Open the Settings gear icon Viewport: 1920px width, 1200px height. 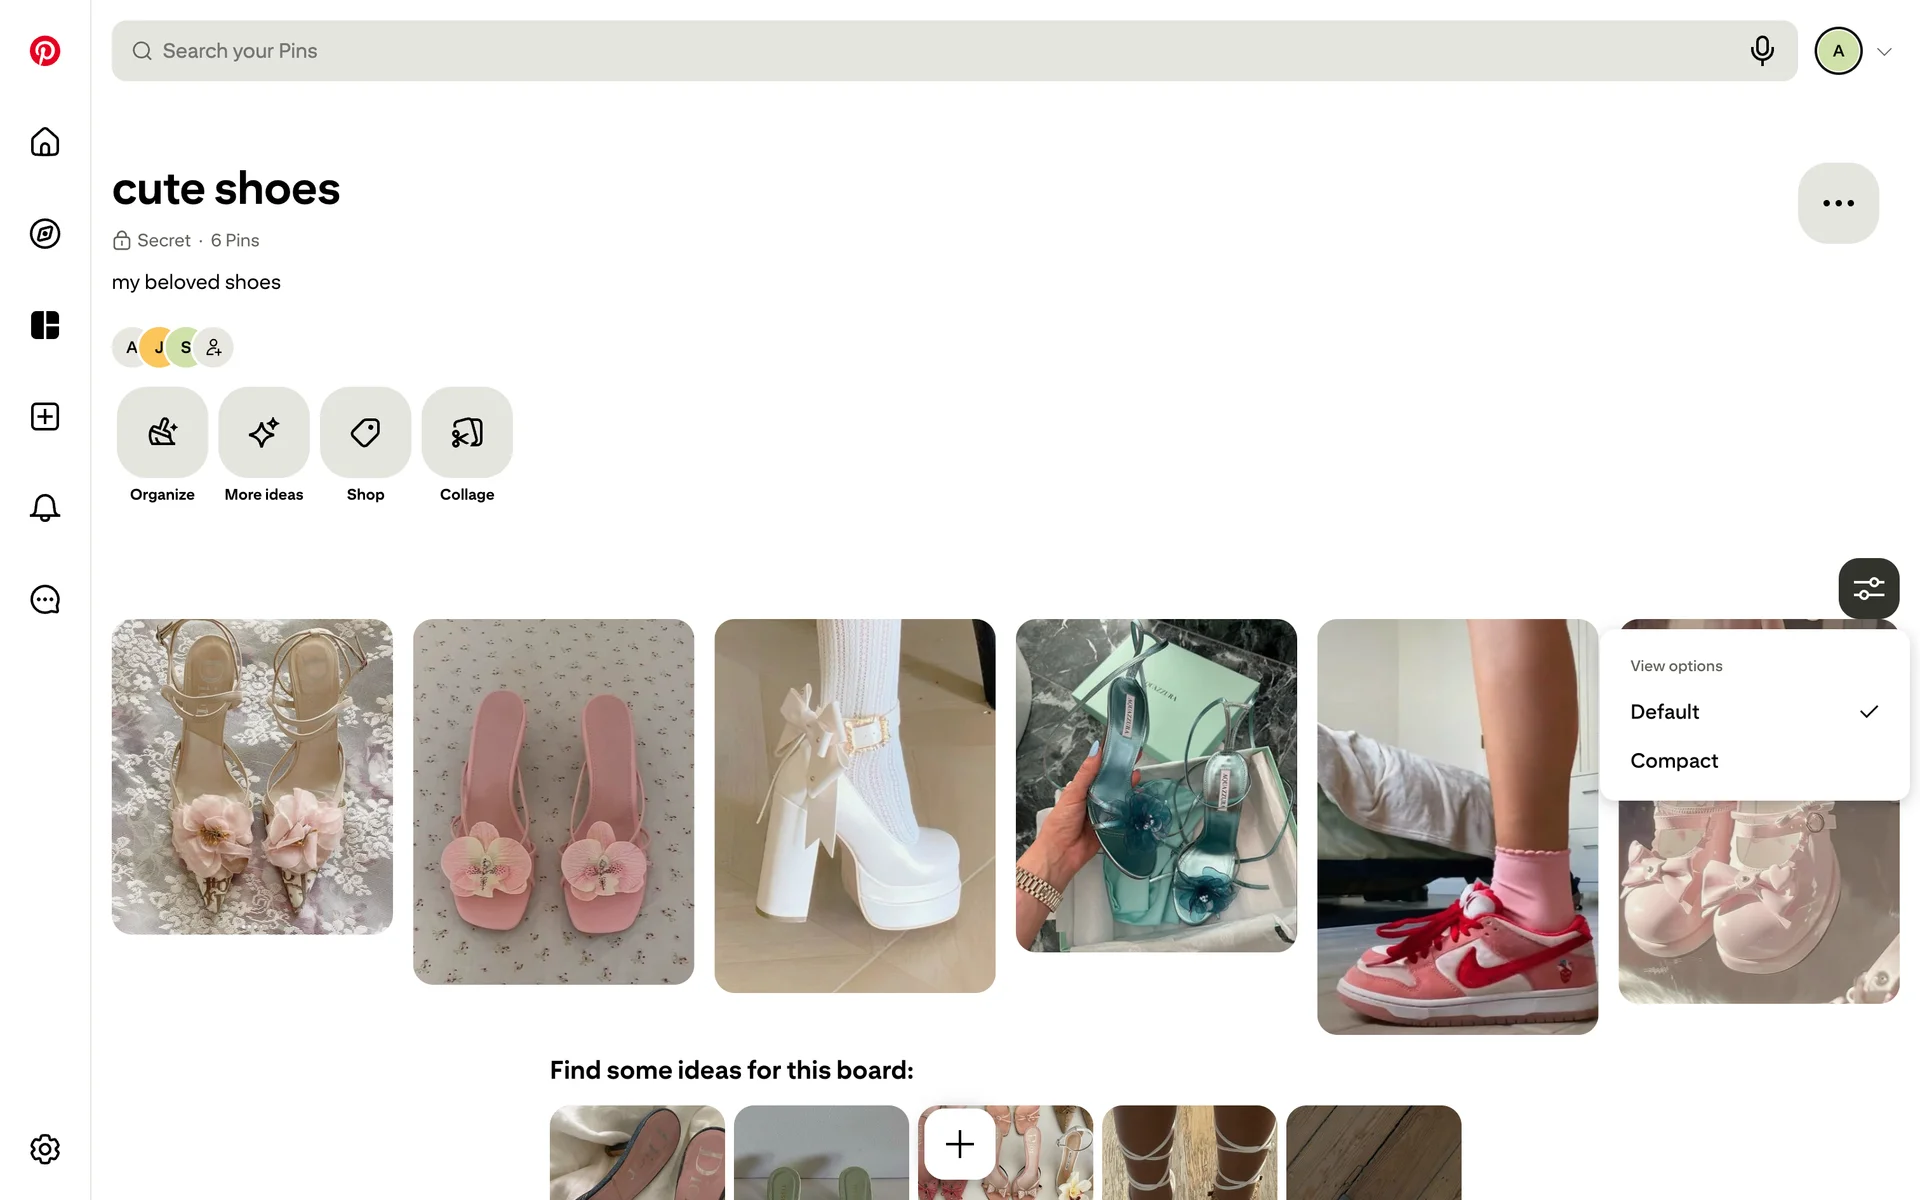pyautogui.click(x=45, y=1149)
